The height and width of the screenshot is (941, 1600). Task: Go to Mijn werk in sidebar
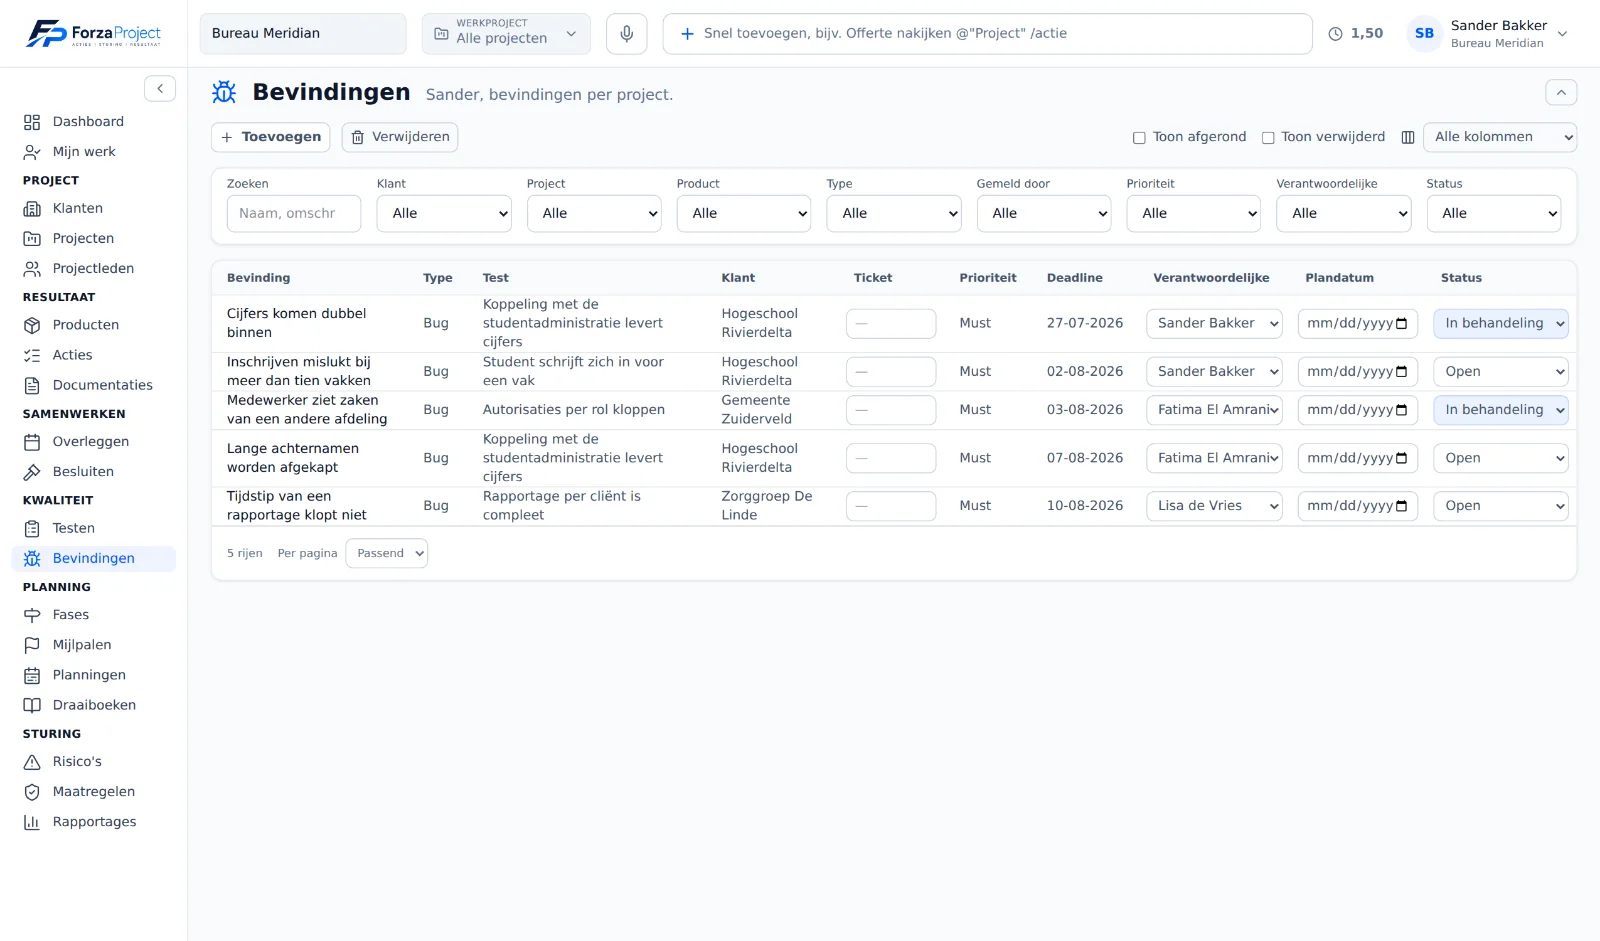pos(94,152)
